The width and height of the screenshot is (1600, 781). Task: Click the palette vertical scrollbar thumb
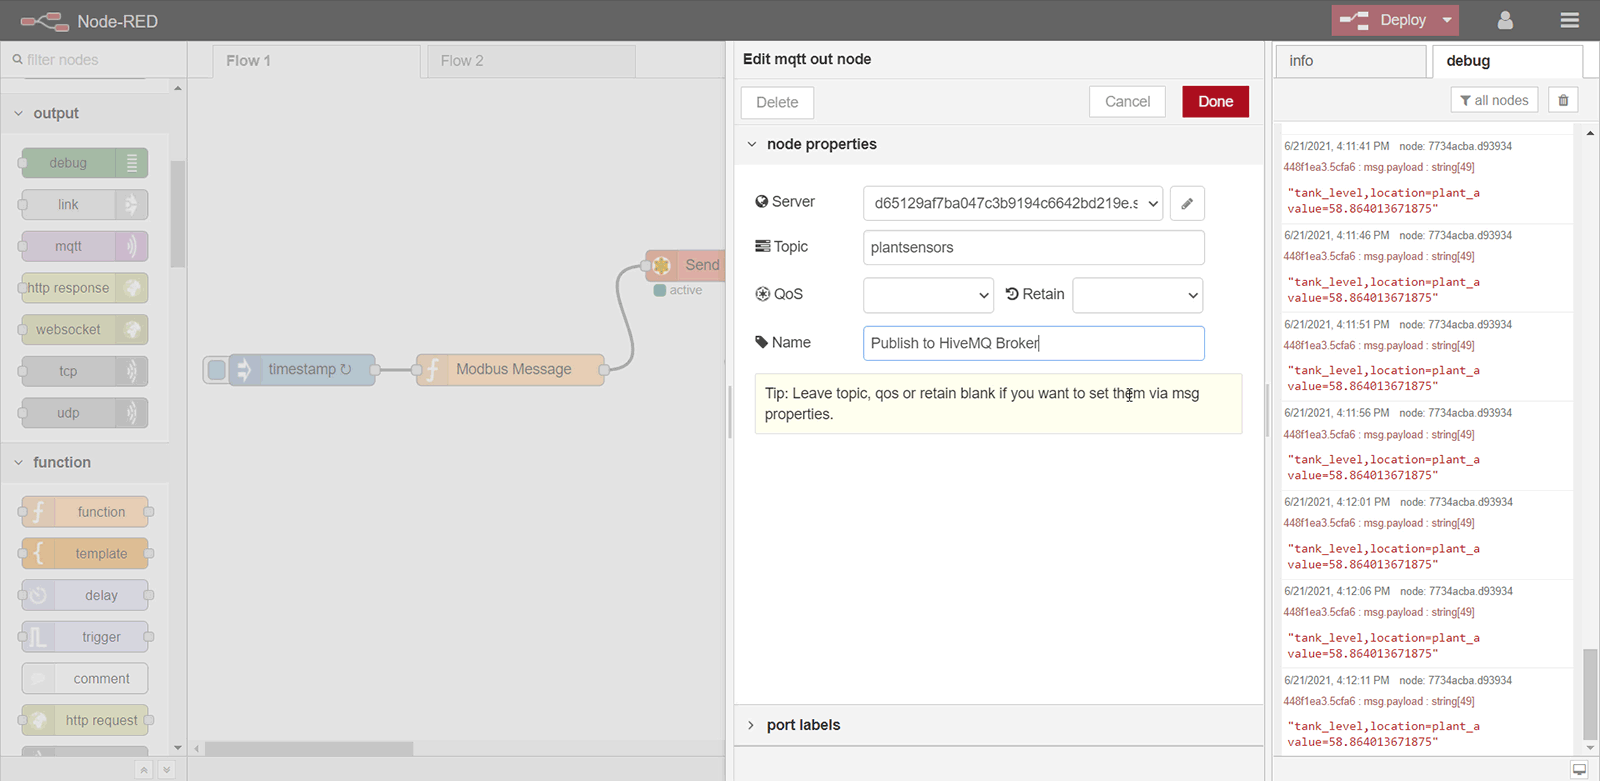tap(178, 214)
